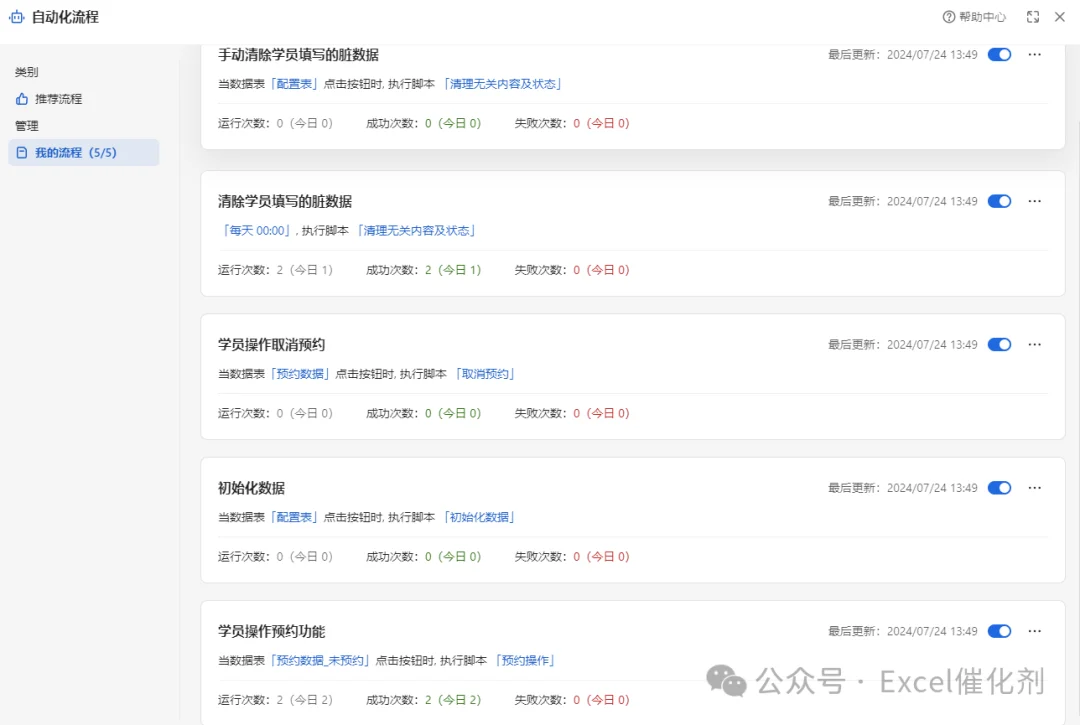Click the 每天 00:00 schedule link
This screenshot has width=1080, height=725.
(x=256, y=231)
